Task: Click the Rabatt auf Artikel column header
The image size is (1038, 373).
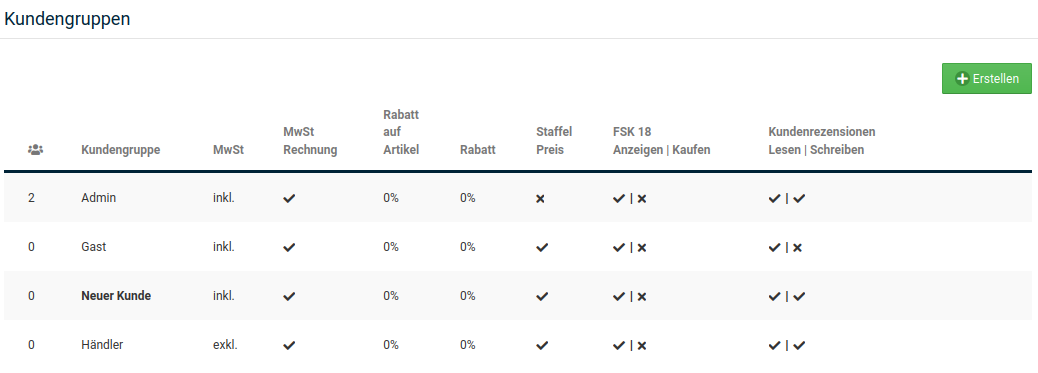Action: [x=401, y=133]
